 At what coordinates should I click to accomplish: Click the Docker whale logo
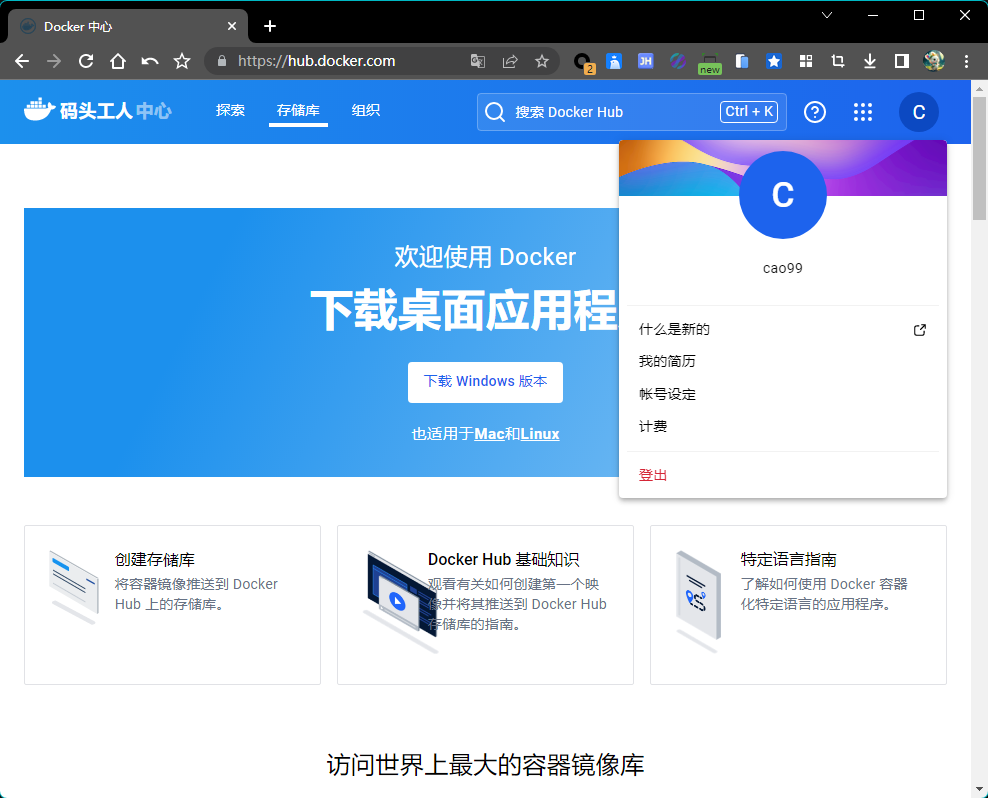pyautogui.click(x=39, y=110)
